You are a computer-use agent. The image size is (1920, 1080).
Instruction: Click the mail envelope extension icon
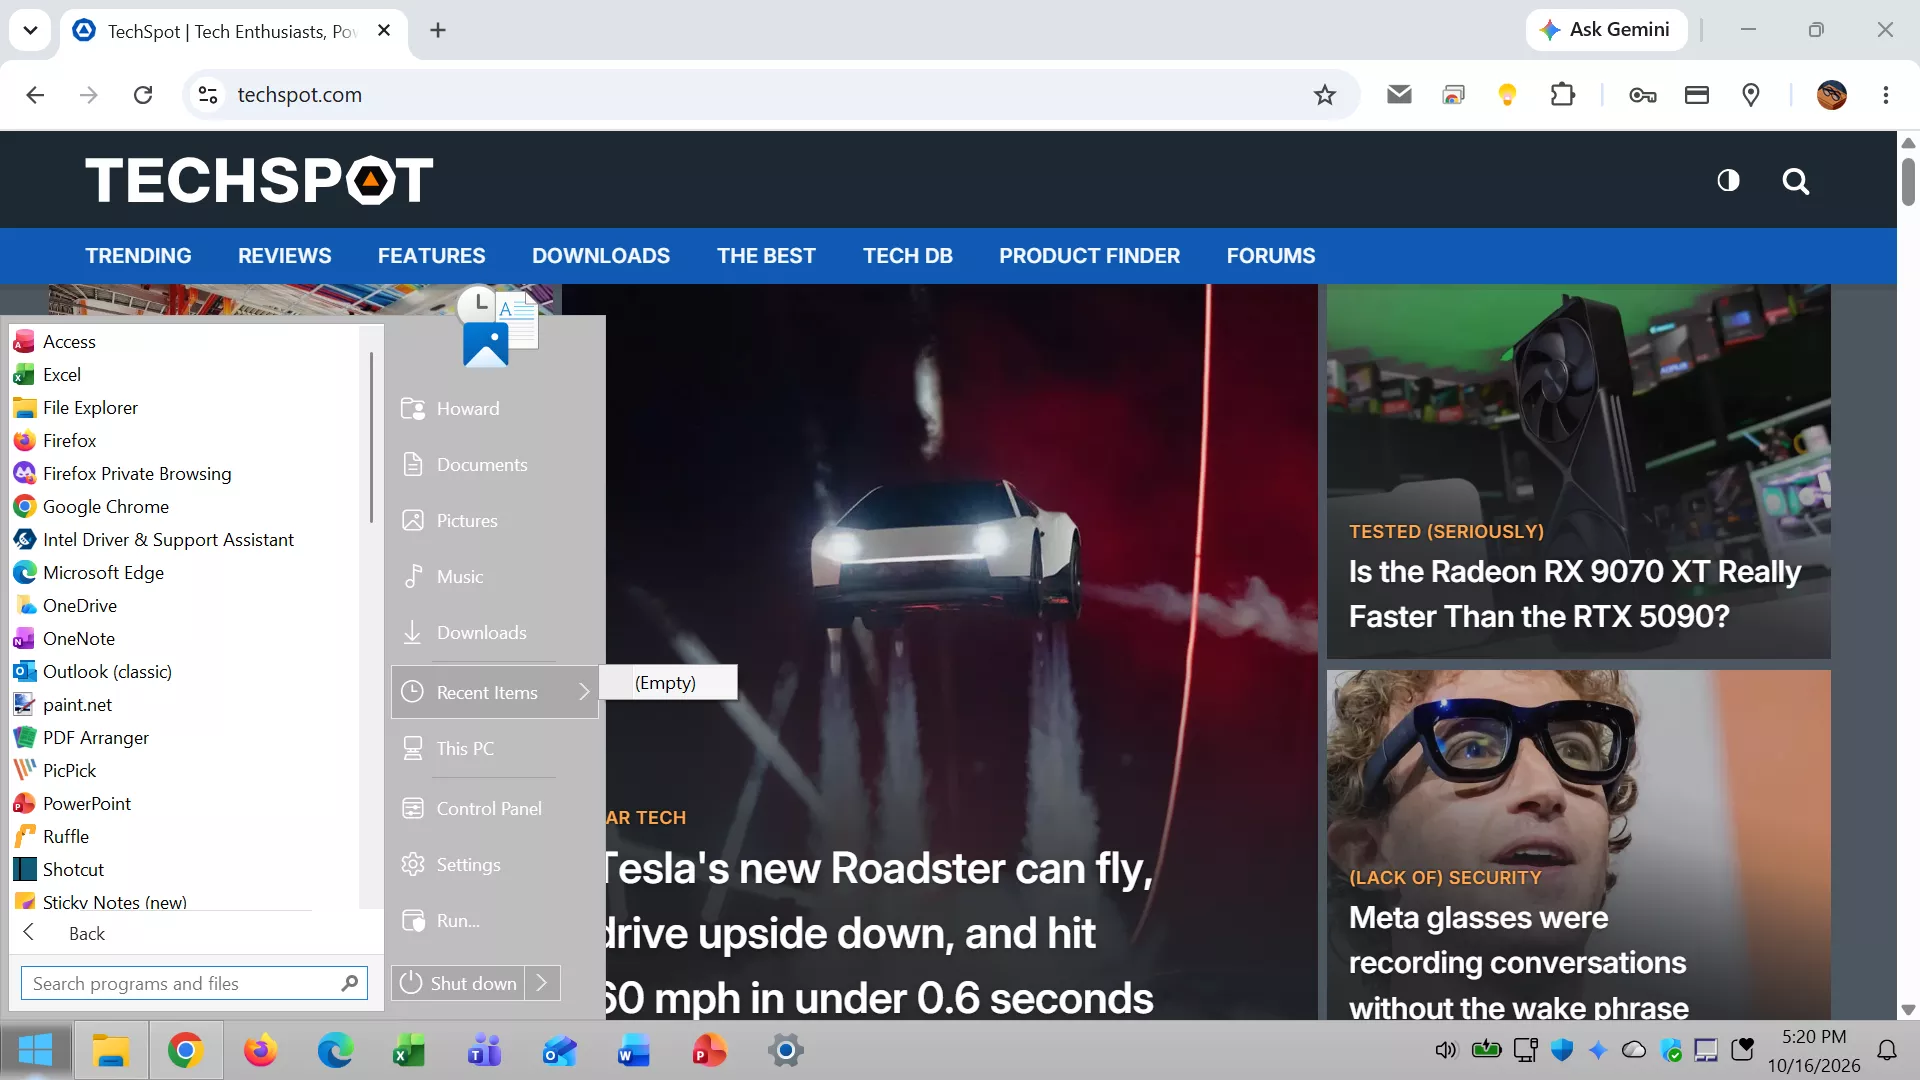click(1399, 95)
